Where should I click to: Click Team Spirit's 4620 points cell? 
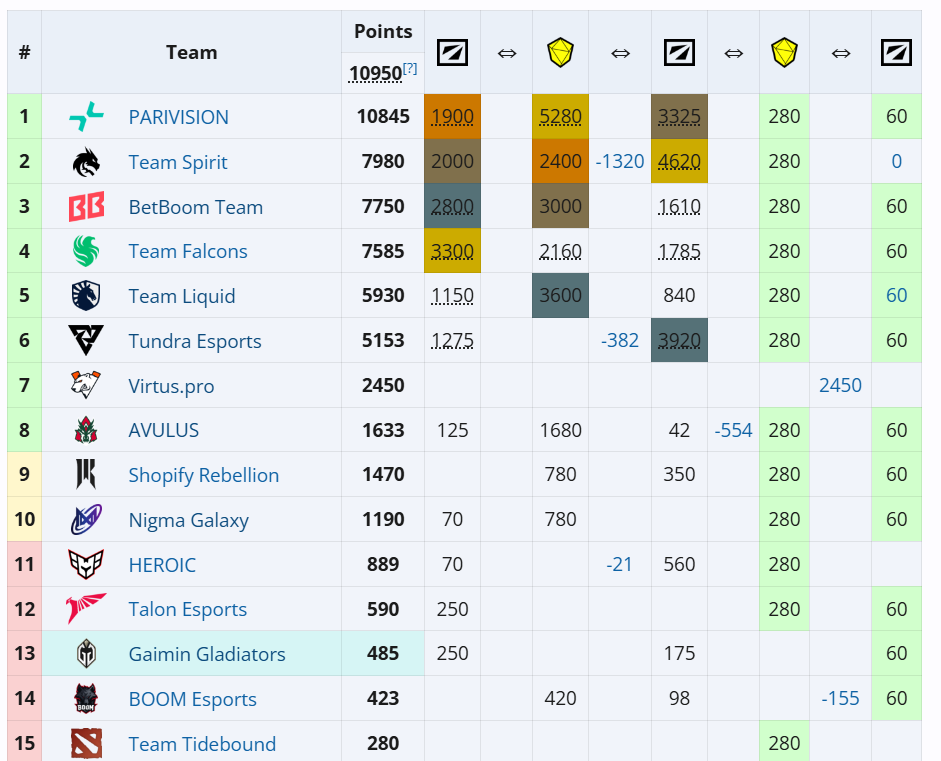(679, 161)
